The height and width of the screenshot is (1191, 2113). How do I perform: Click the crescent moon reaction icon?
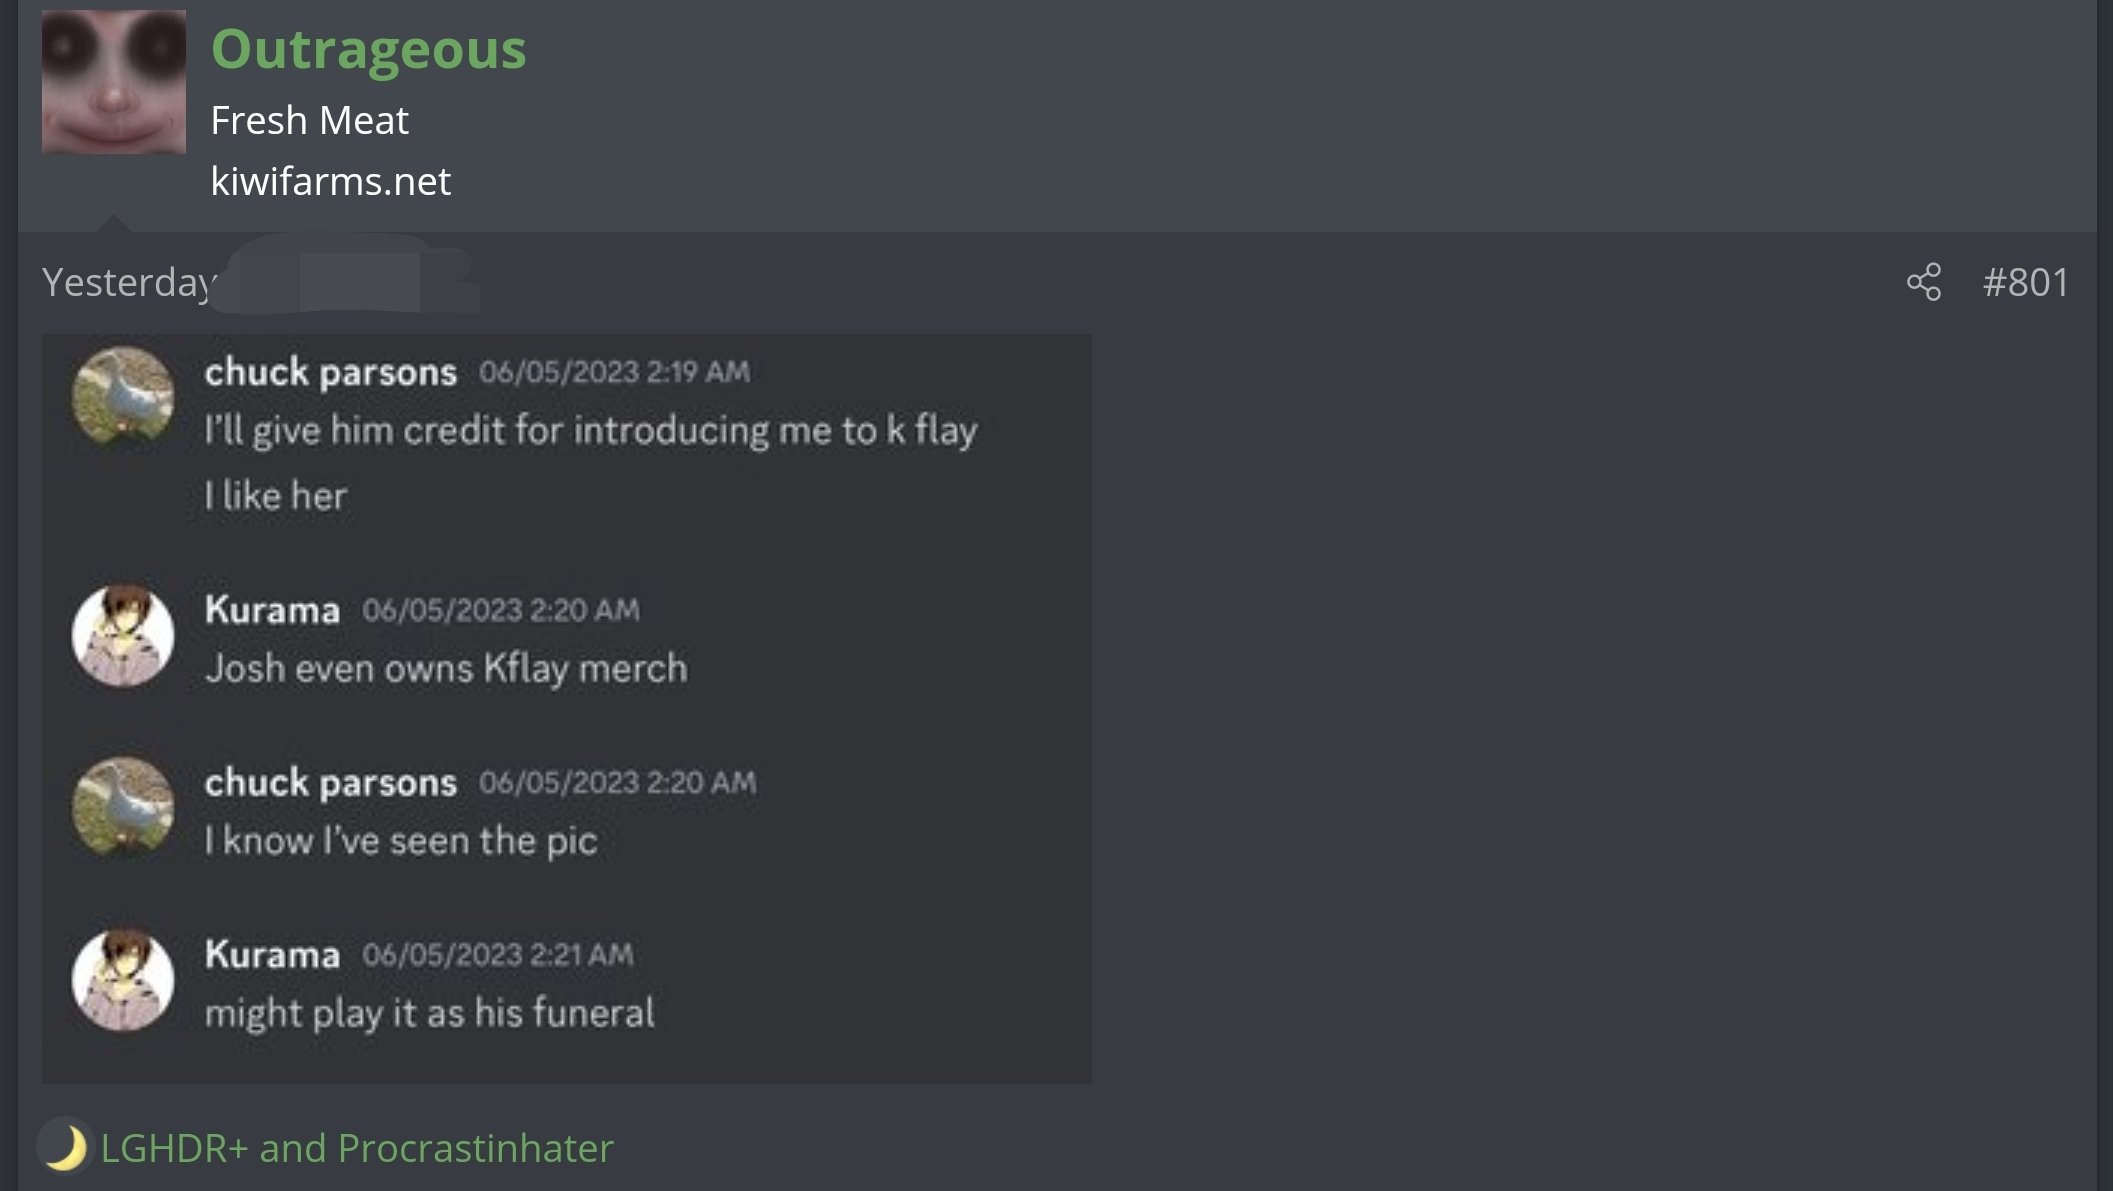pyautogui.click(x=65, y=1147)
